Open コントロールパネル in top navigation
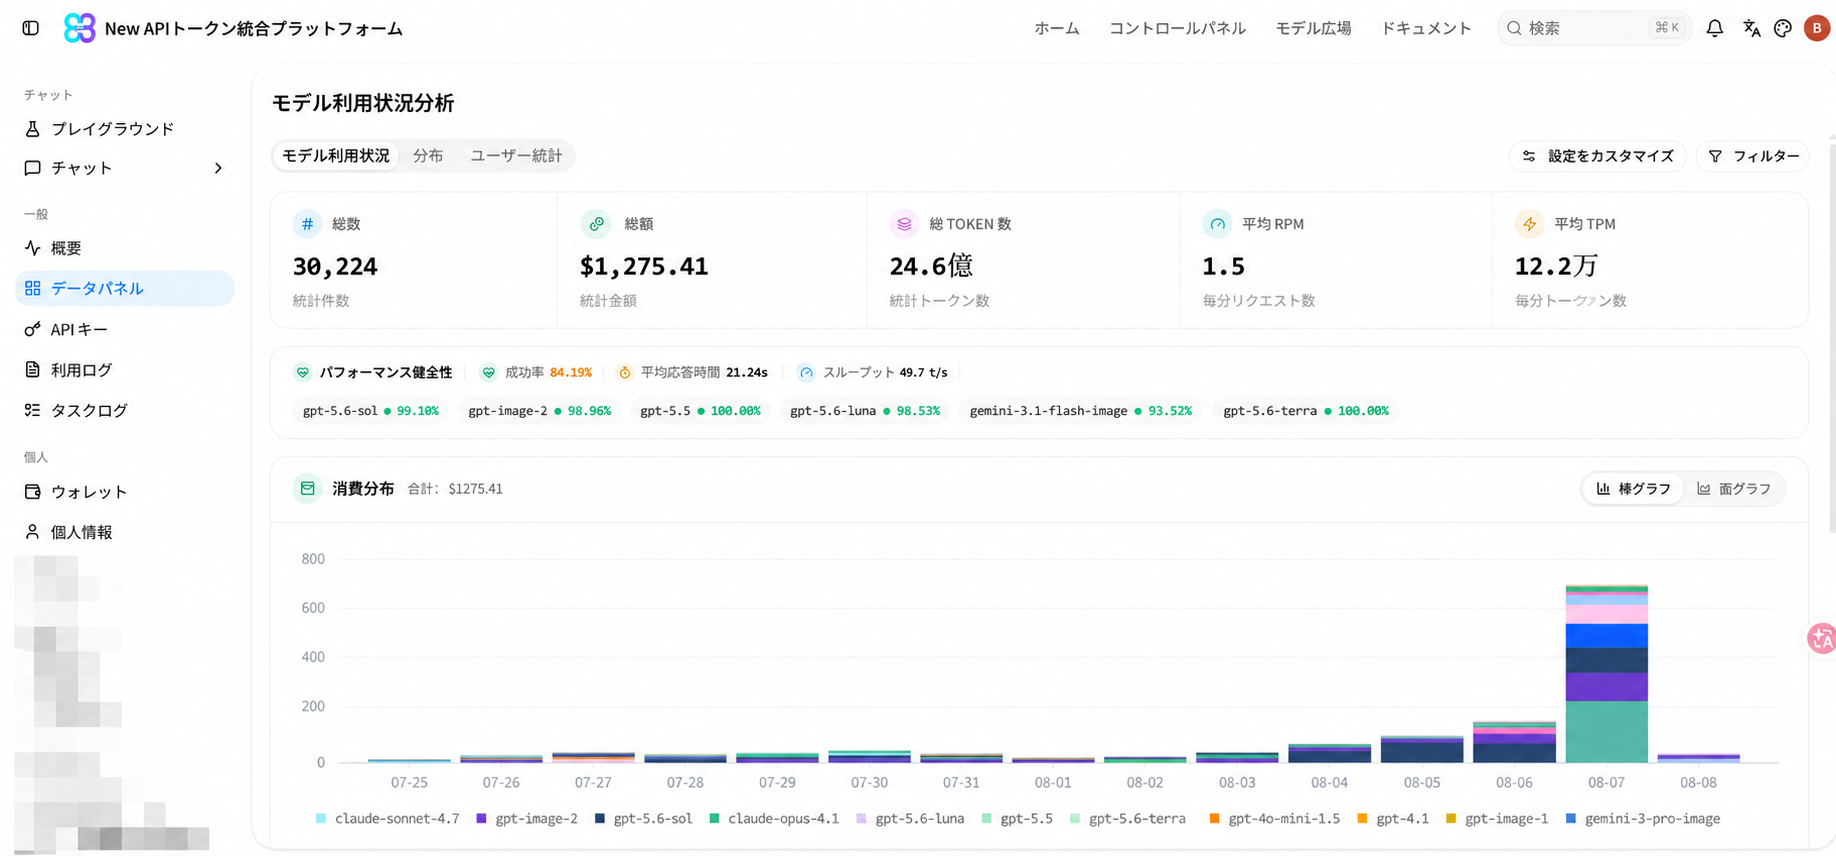 (x=1177, y=28)
